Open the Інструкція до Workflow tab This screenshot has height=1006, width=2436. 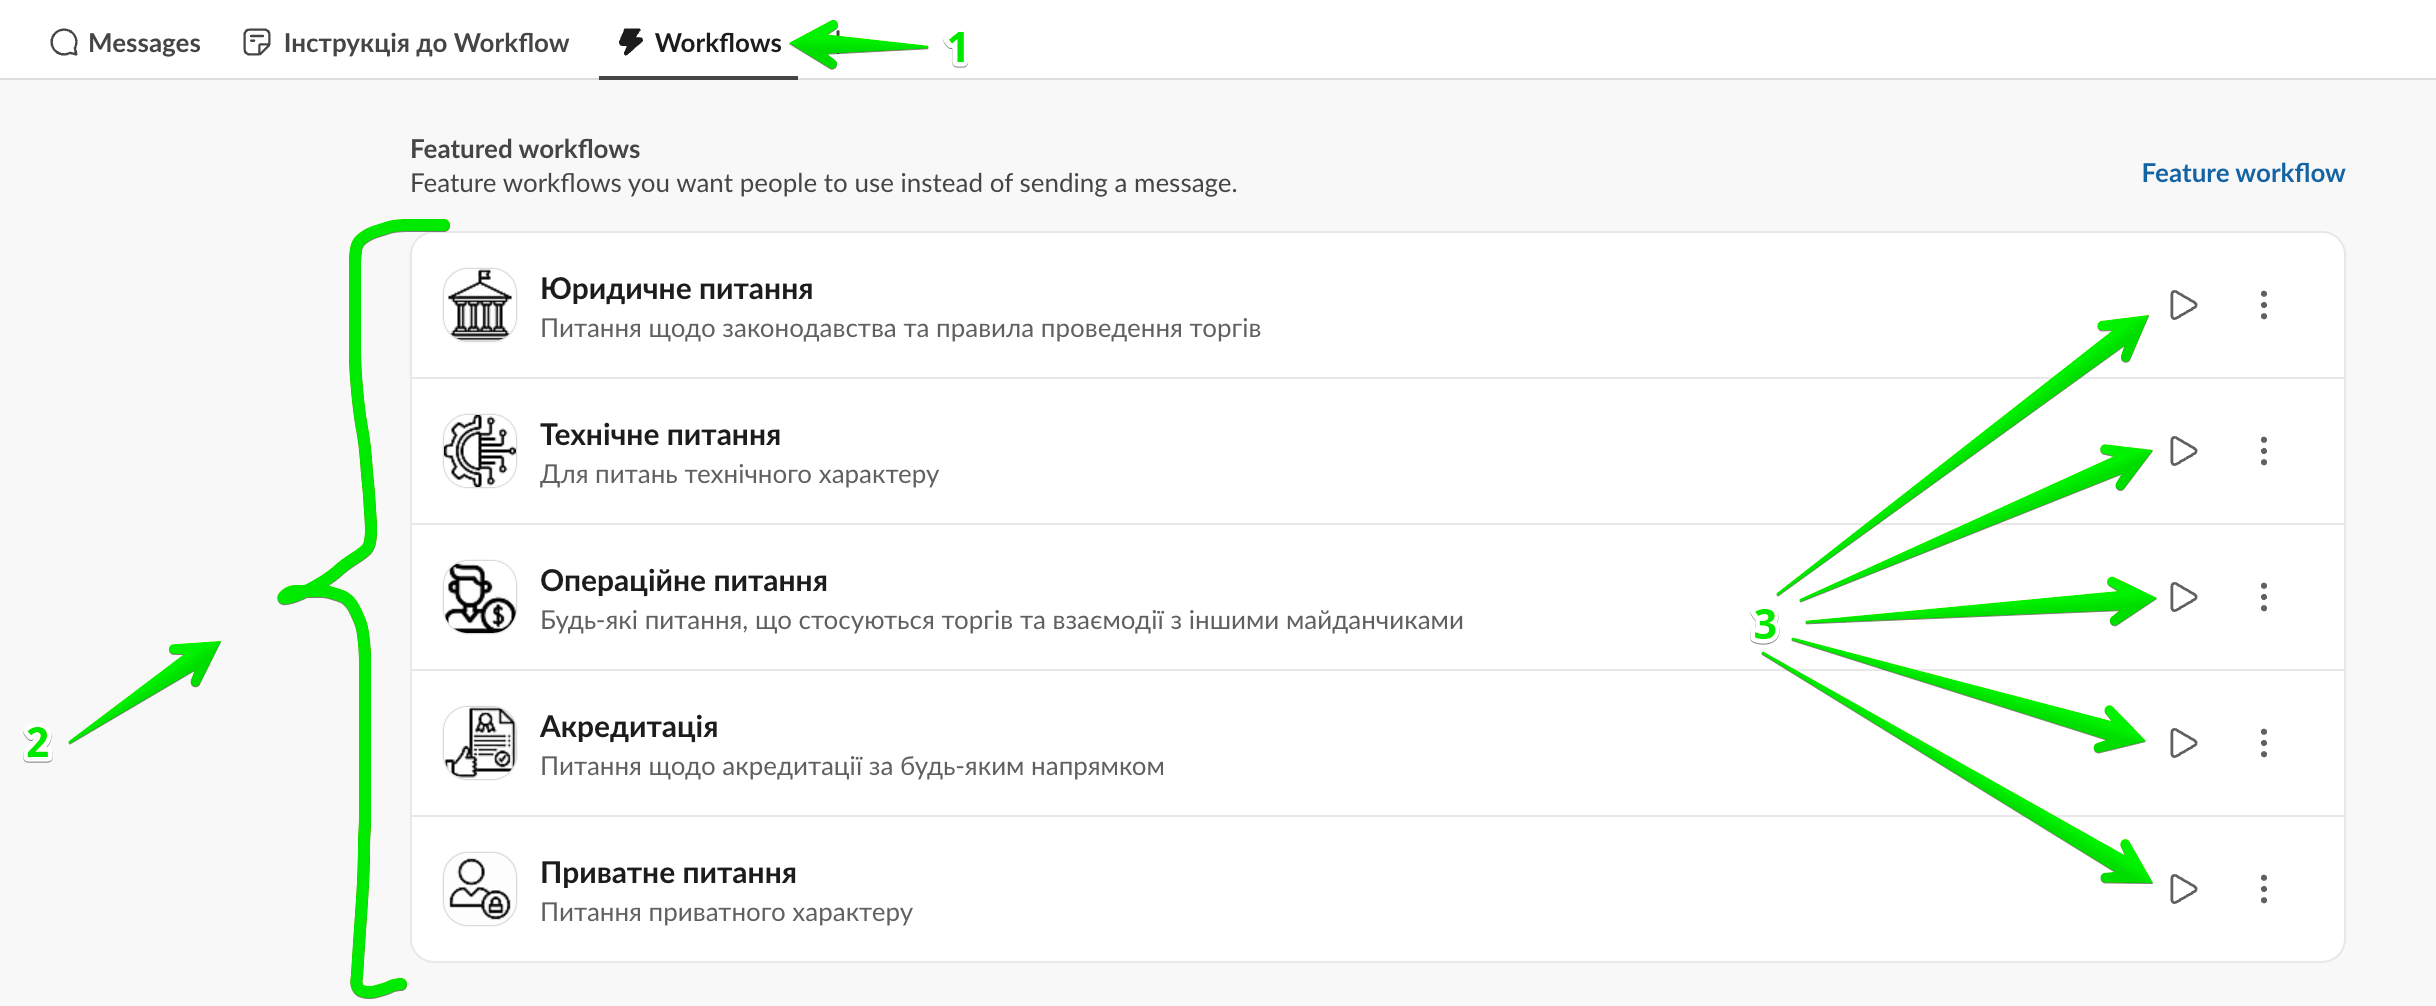click(407, 43)
